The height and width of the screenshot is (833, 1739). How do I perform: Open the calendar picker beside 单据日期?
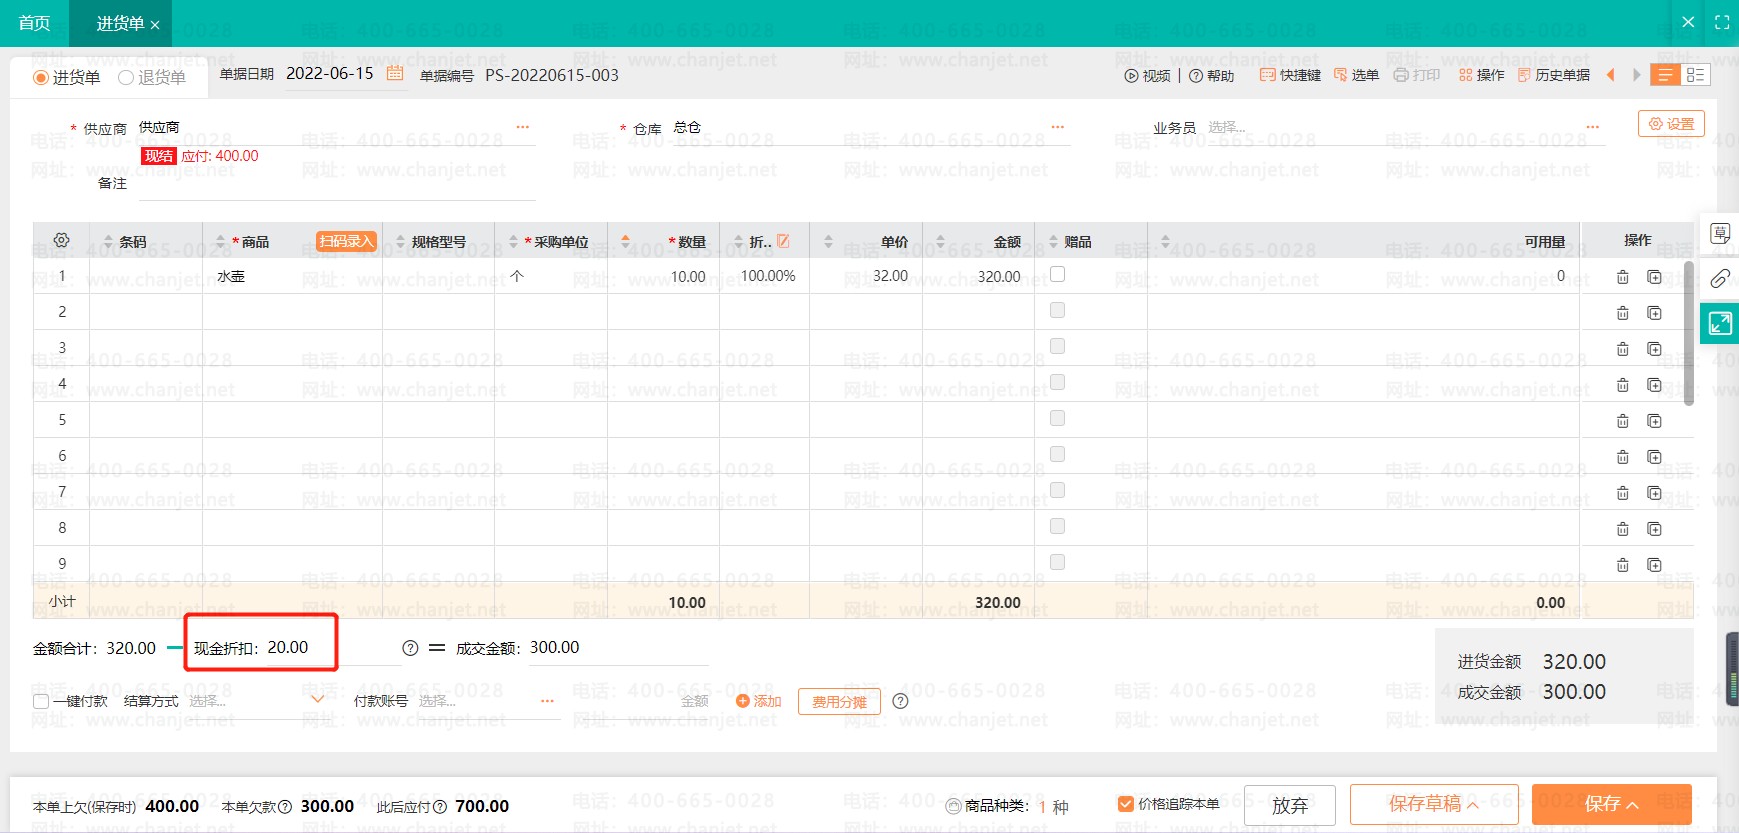coord(395,73)
